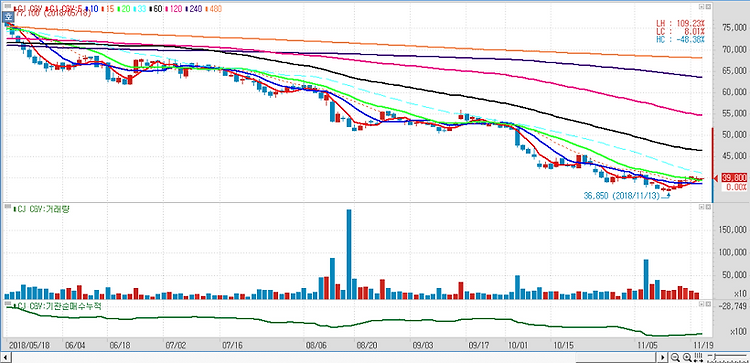Select the 33-day moving average legend

(140, 9)
